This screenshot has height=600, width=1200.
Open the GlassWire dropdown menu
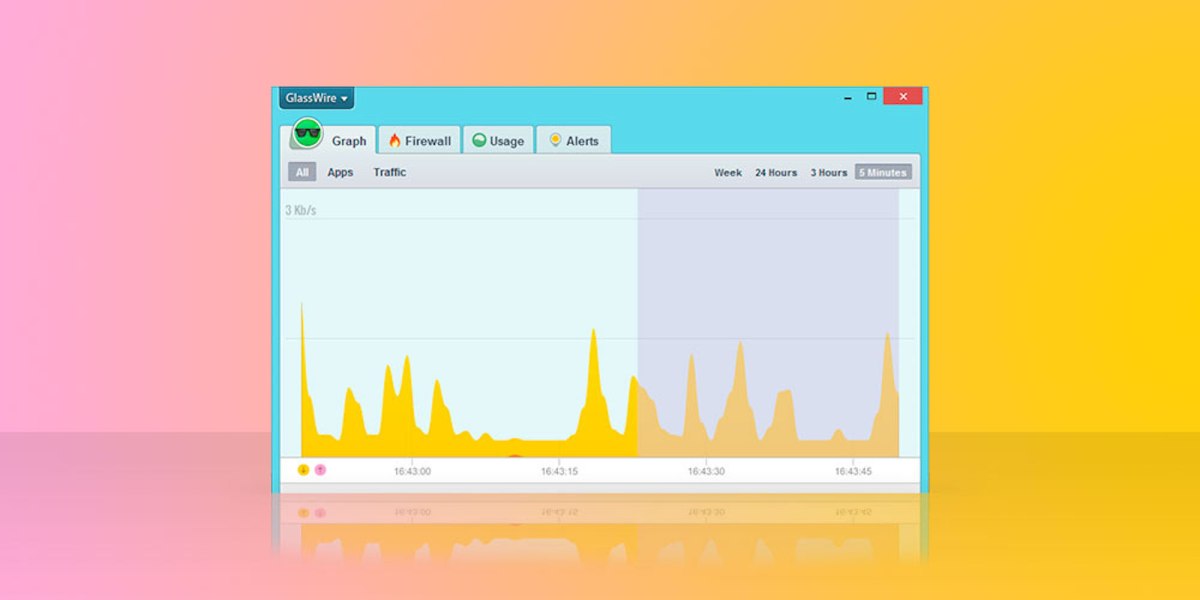click(316, 98)
